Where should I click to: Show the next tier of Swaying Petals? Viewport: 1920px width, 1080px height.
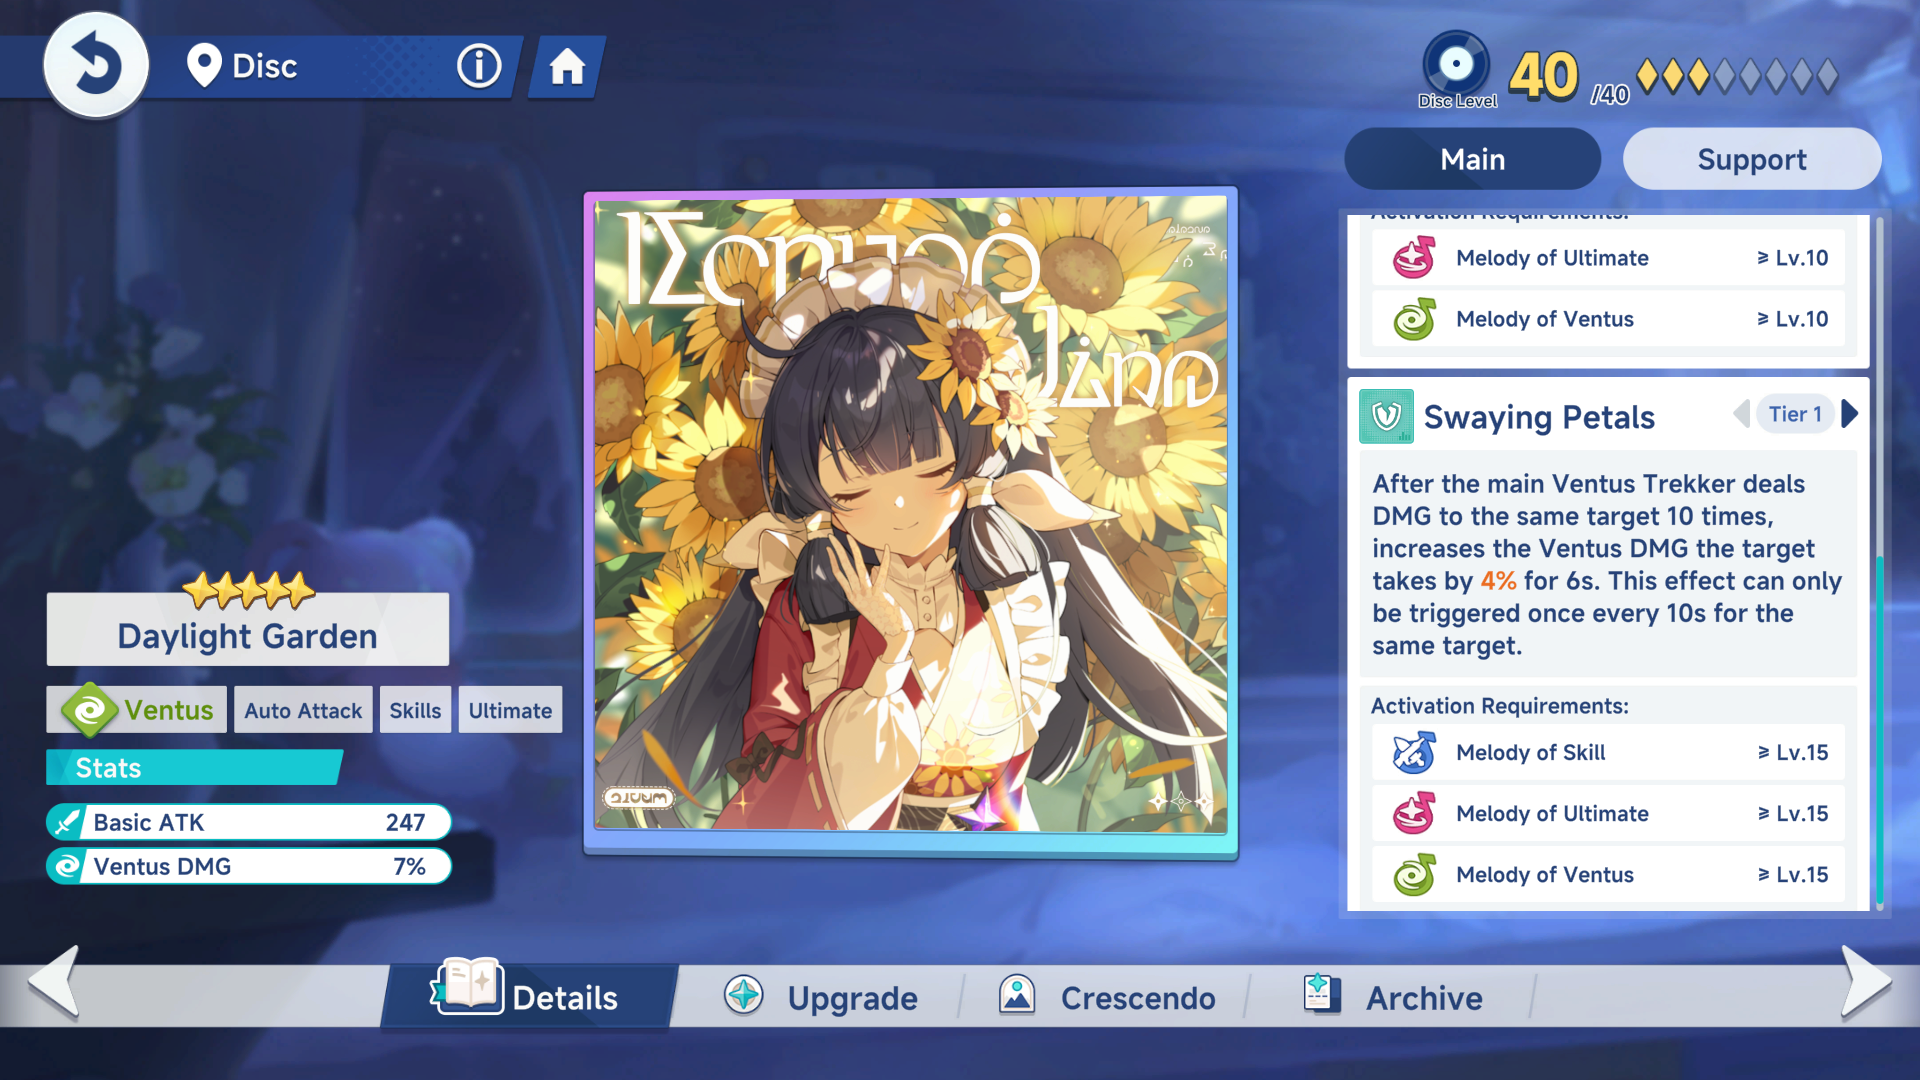pos(1850,414)
